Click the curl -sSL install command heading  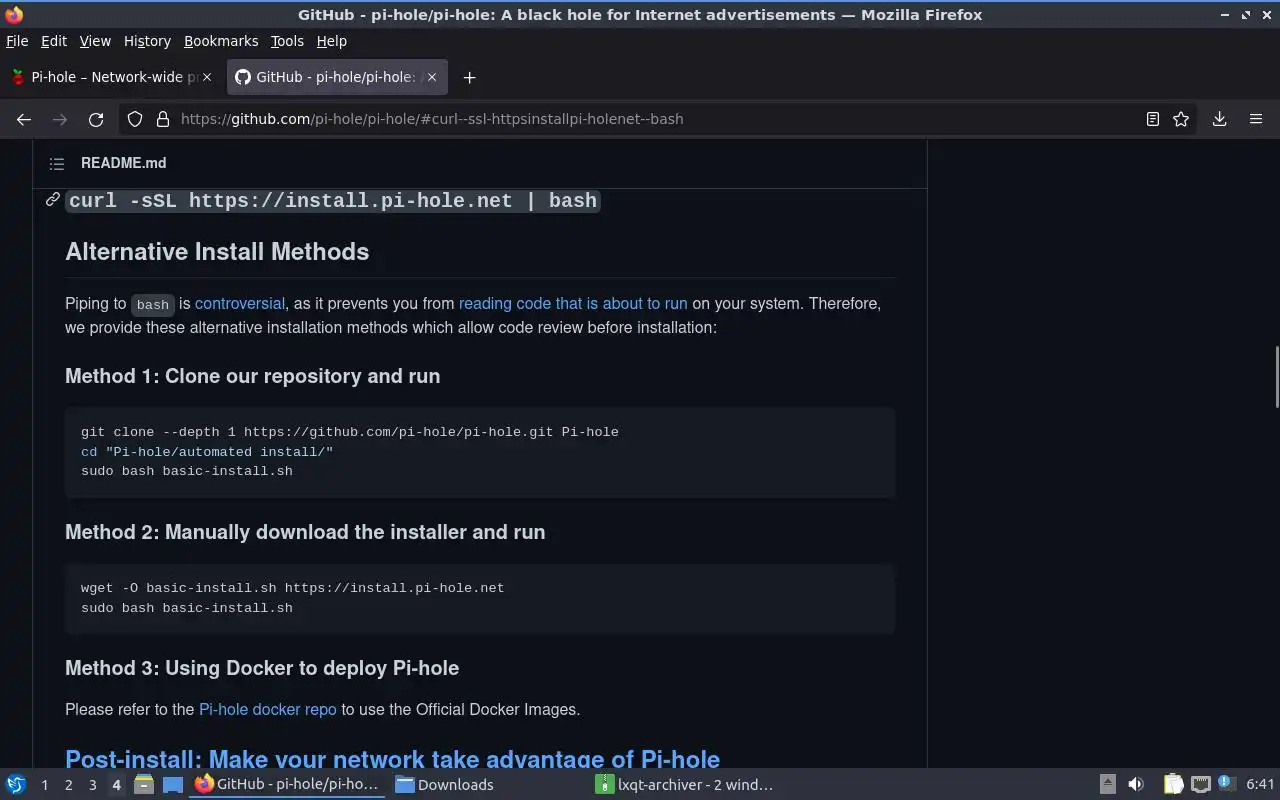(333, 200)
